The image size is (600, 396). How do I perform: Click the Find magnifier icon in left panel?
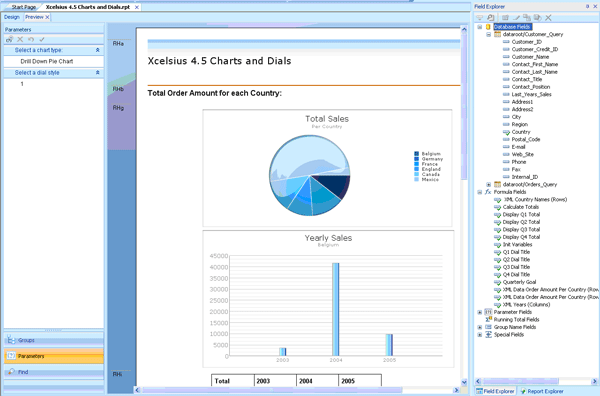point(11,372)
